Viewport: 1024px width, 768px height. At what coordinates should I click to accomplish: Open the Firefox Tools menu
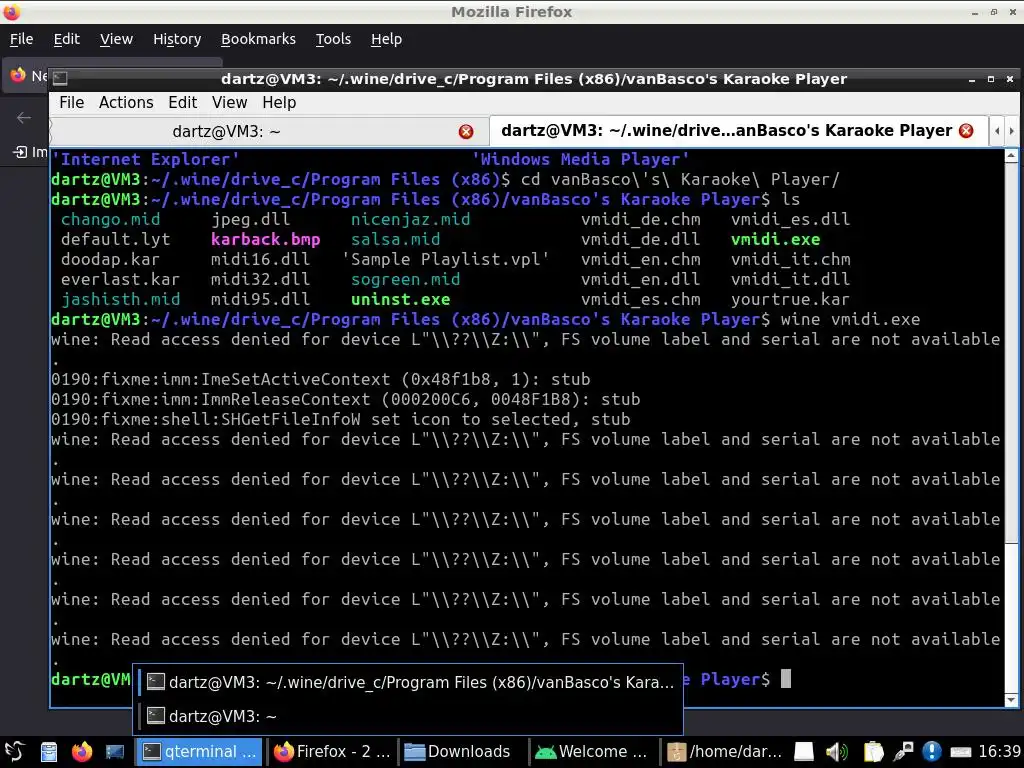click(x=333, y=39)
